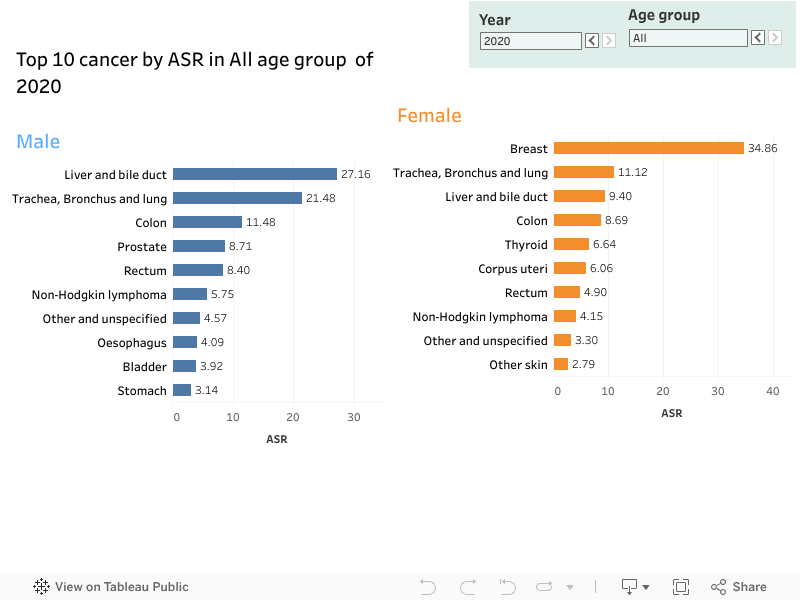The width and height of the screenshot is (800, 600).
Task: Click the female Thyroid bar
Action: [571, 244]
